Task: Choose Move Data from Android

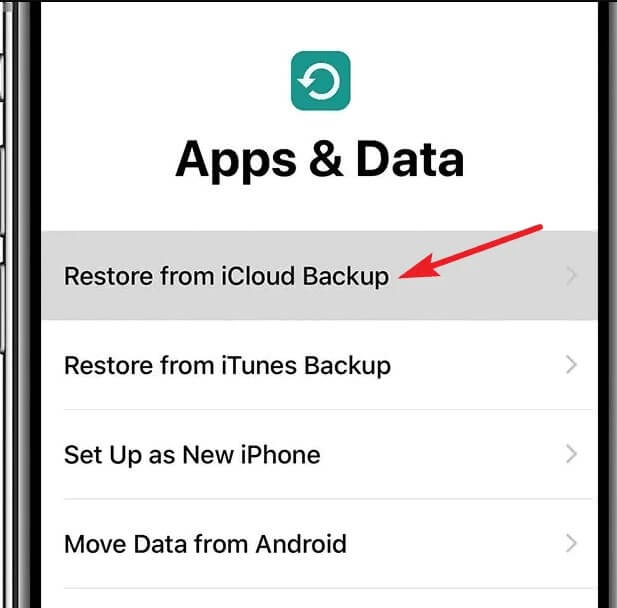Action: pyautogui.click(x=320, y=543)
